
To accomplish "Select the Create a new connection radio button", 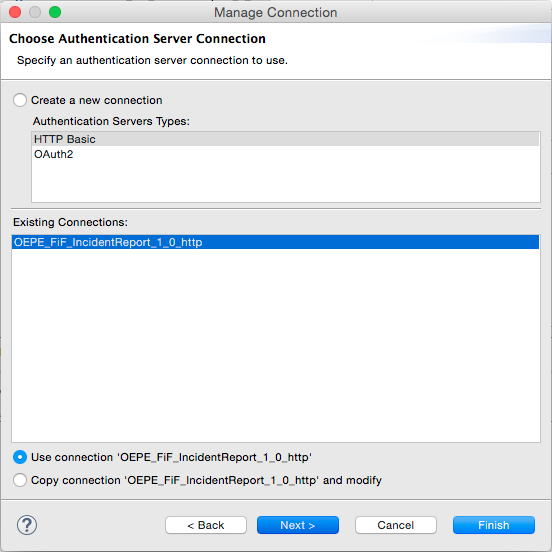I will 20,100.
